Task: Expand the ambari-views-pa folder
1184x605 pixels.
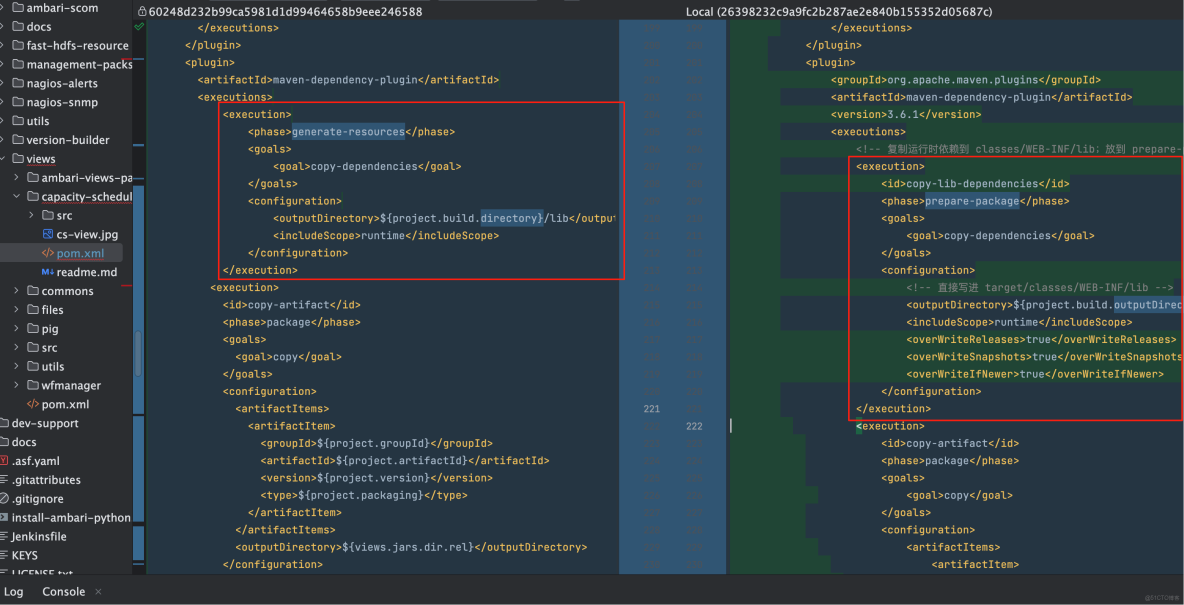Action: [17, 177]
